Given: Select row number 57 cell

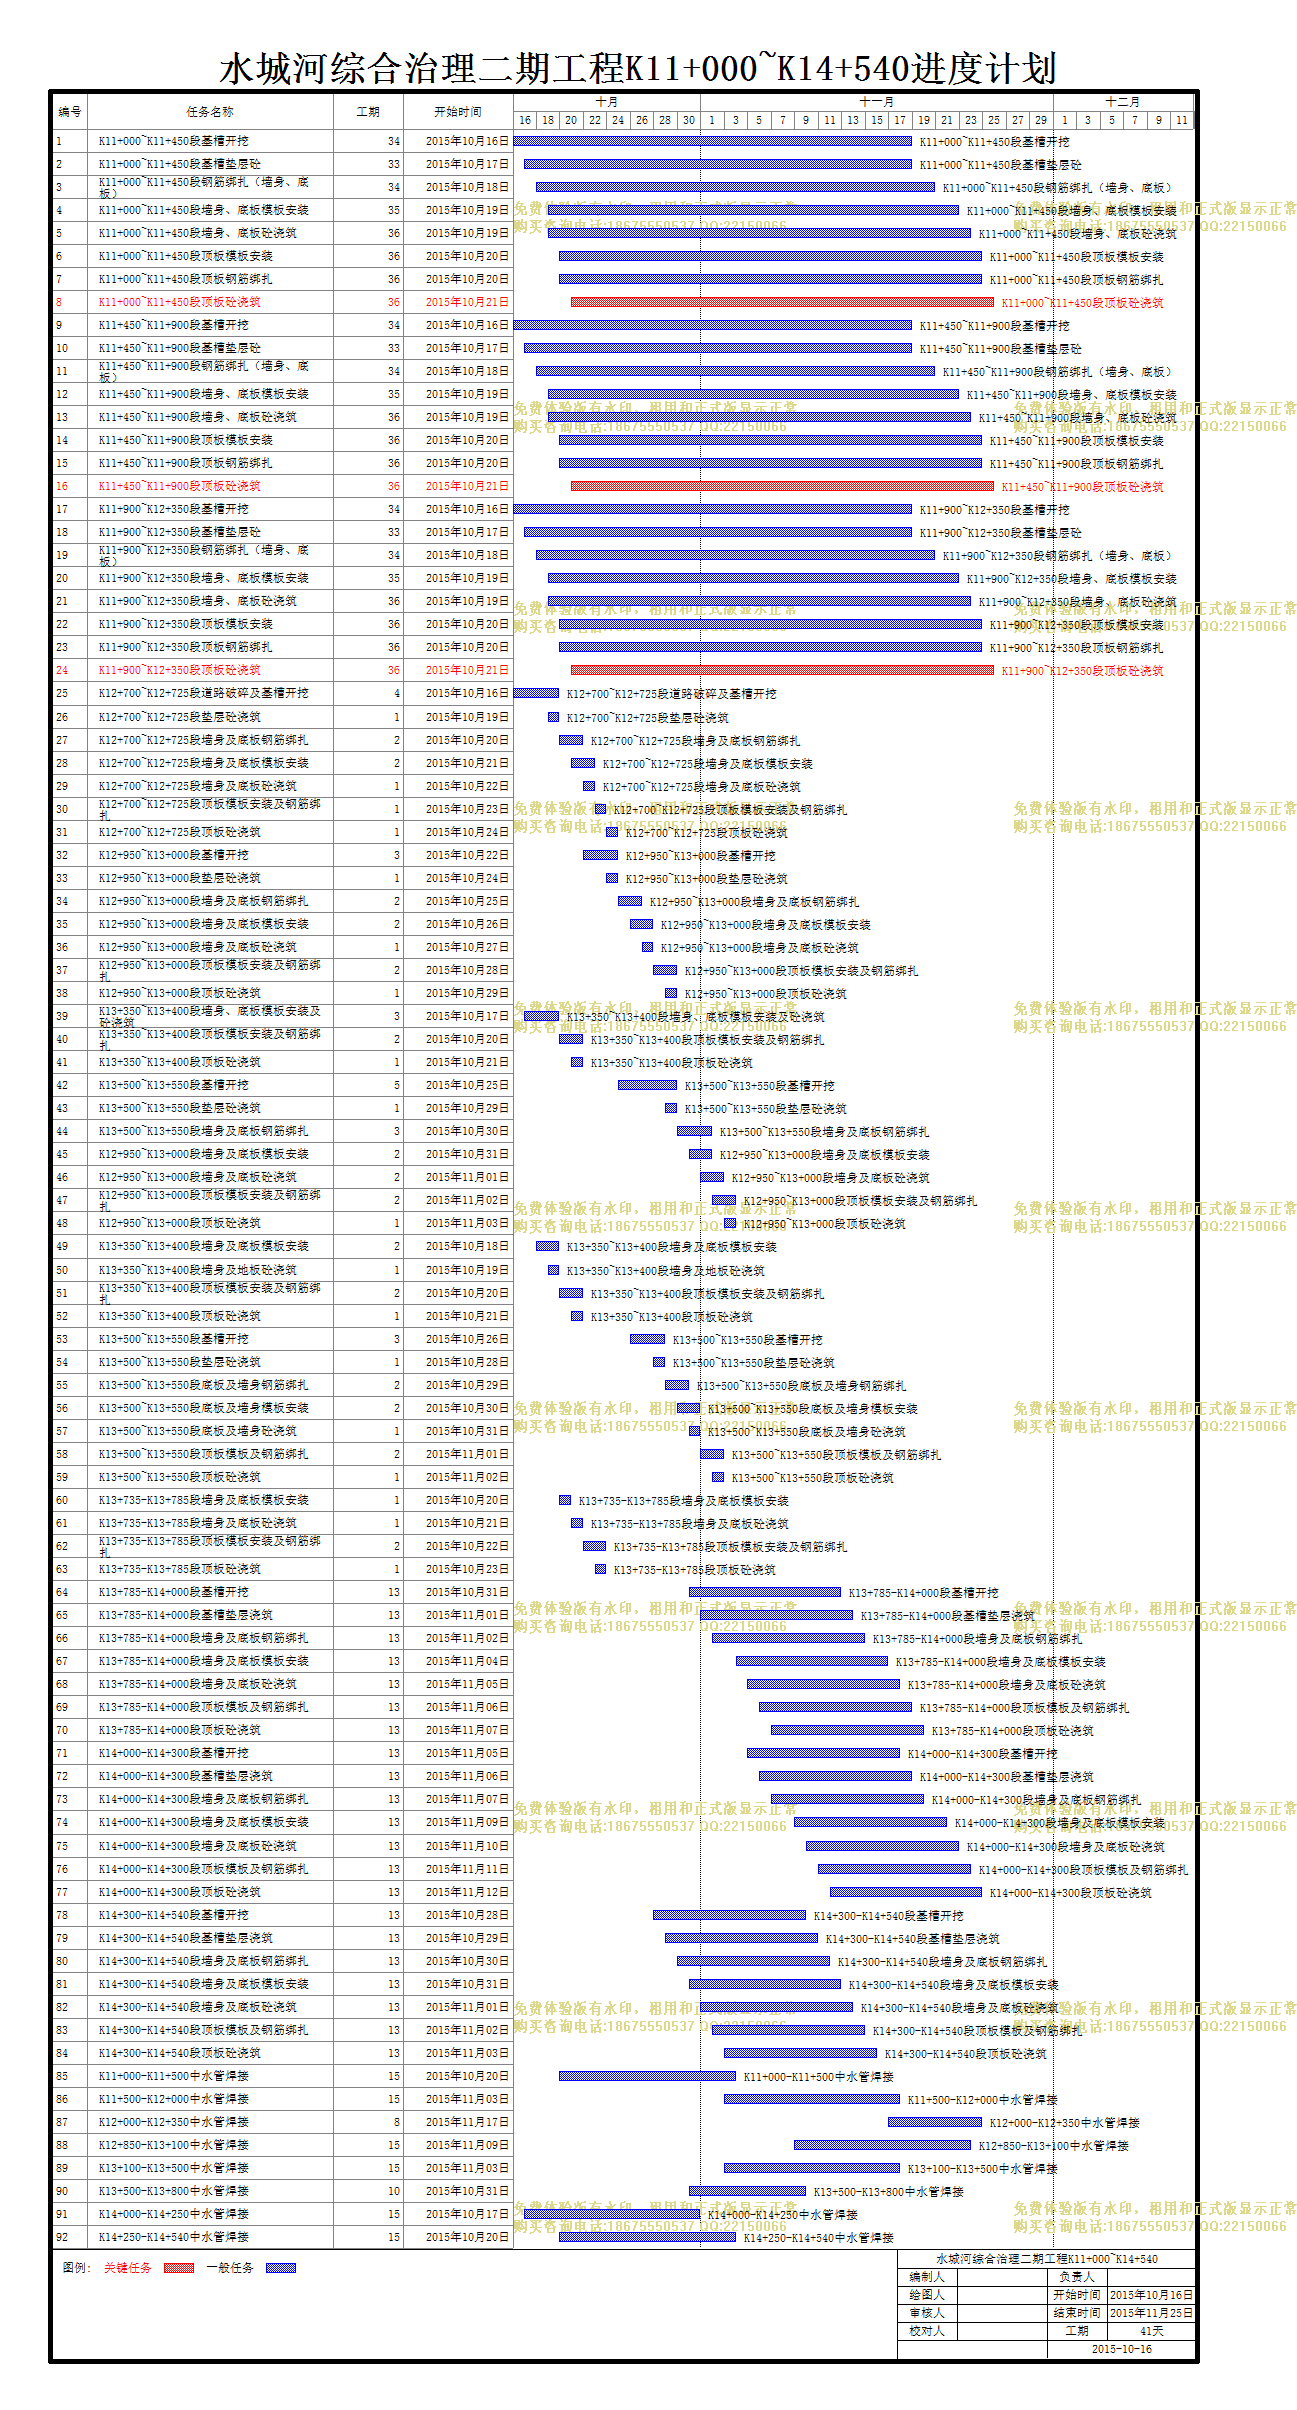Looking at the screenshot, I should pos(70,1431).
